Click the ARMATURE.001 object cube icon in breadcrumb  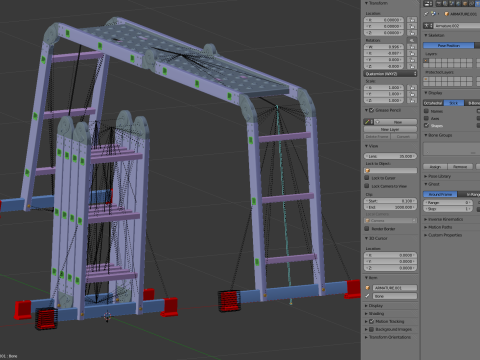pos(447,14)
